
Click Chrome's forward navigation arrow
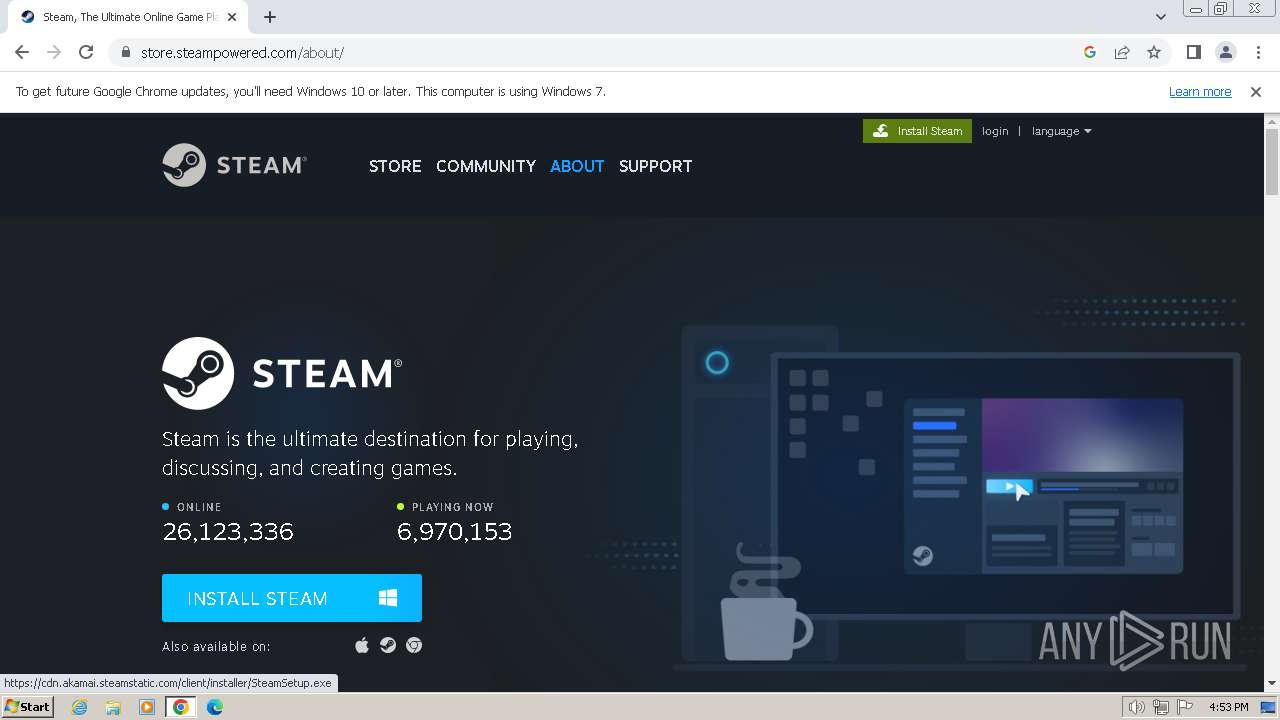tap(54, 52)
